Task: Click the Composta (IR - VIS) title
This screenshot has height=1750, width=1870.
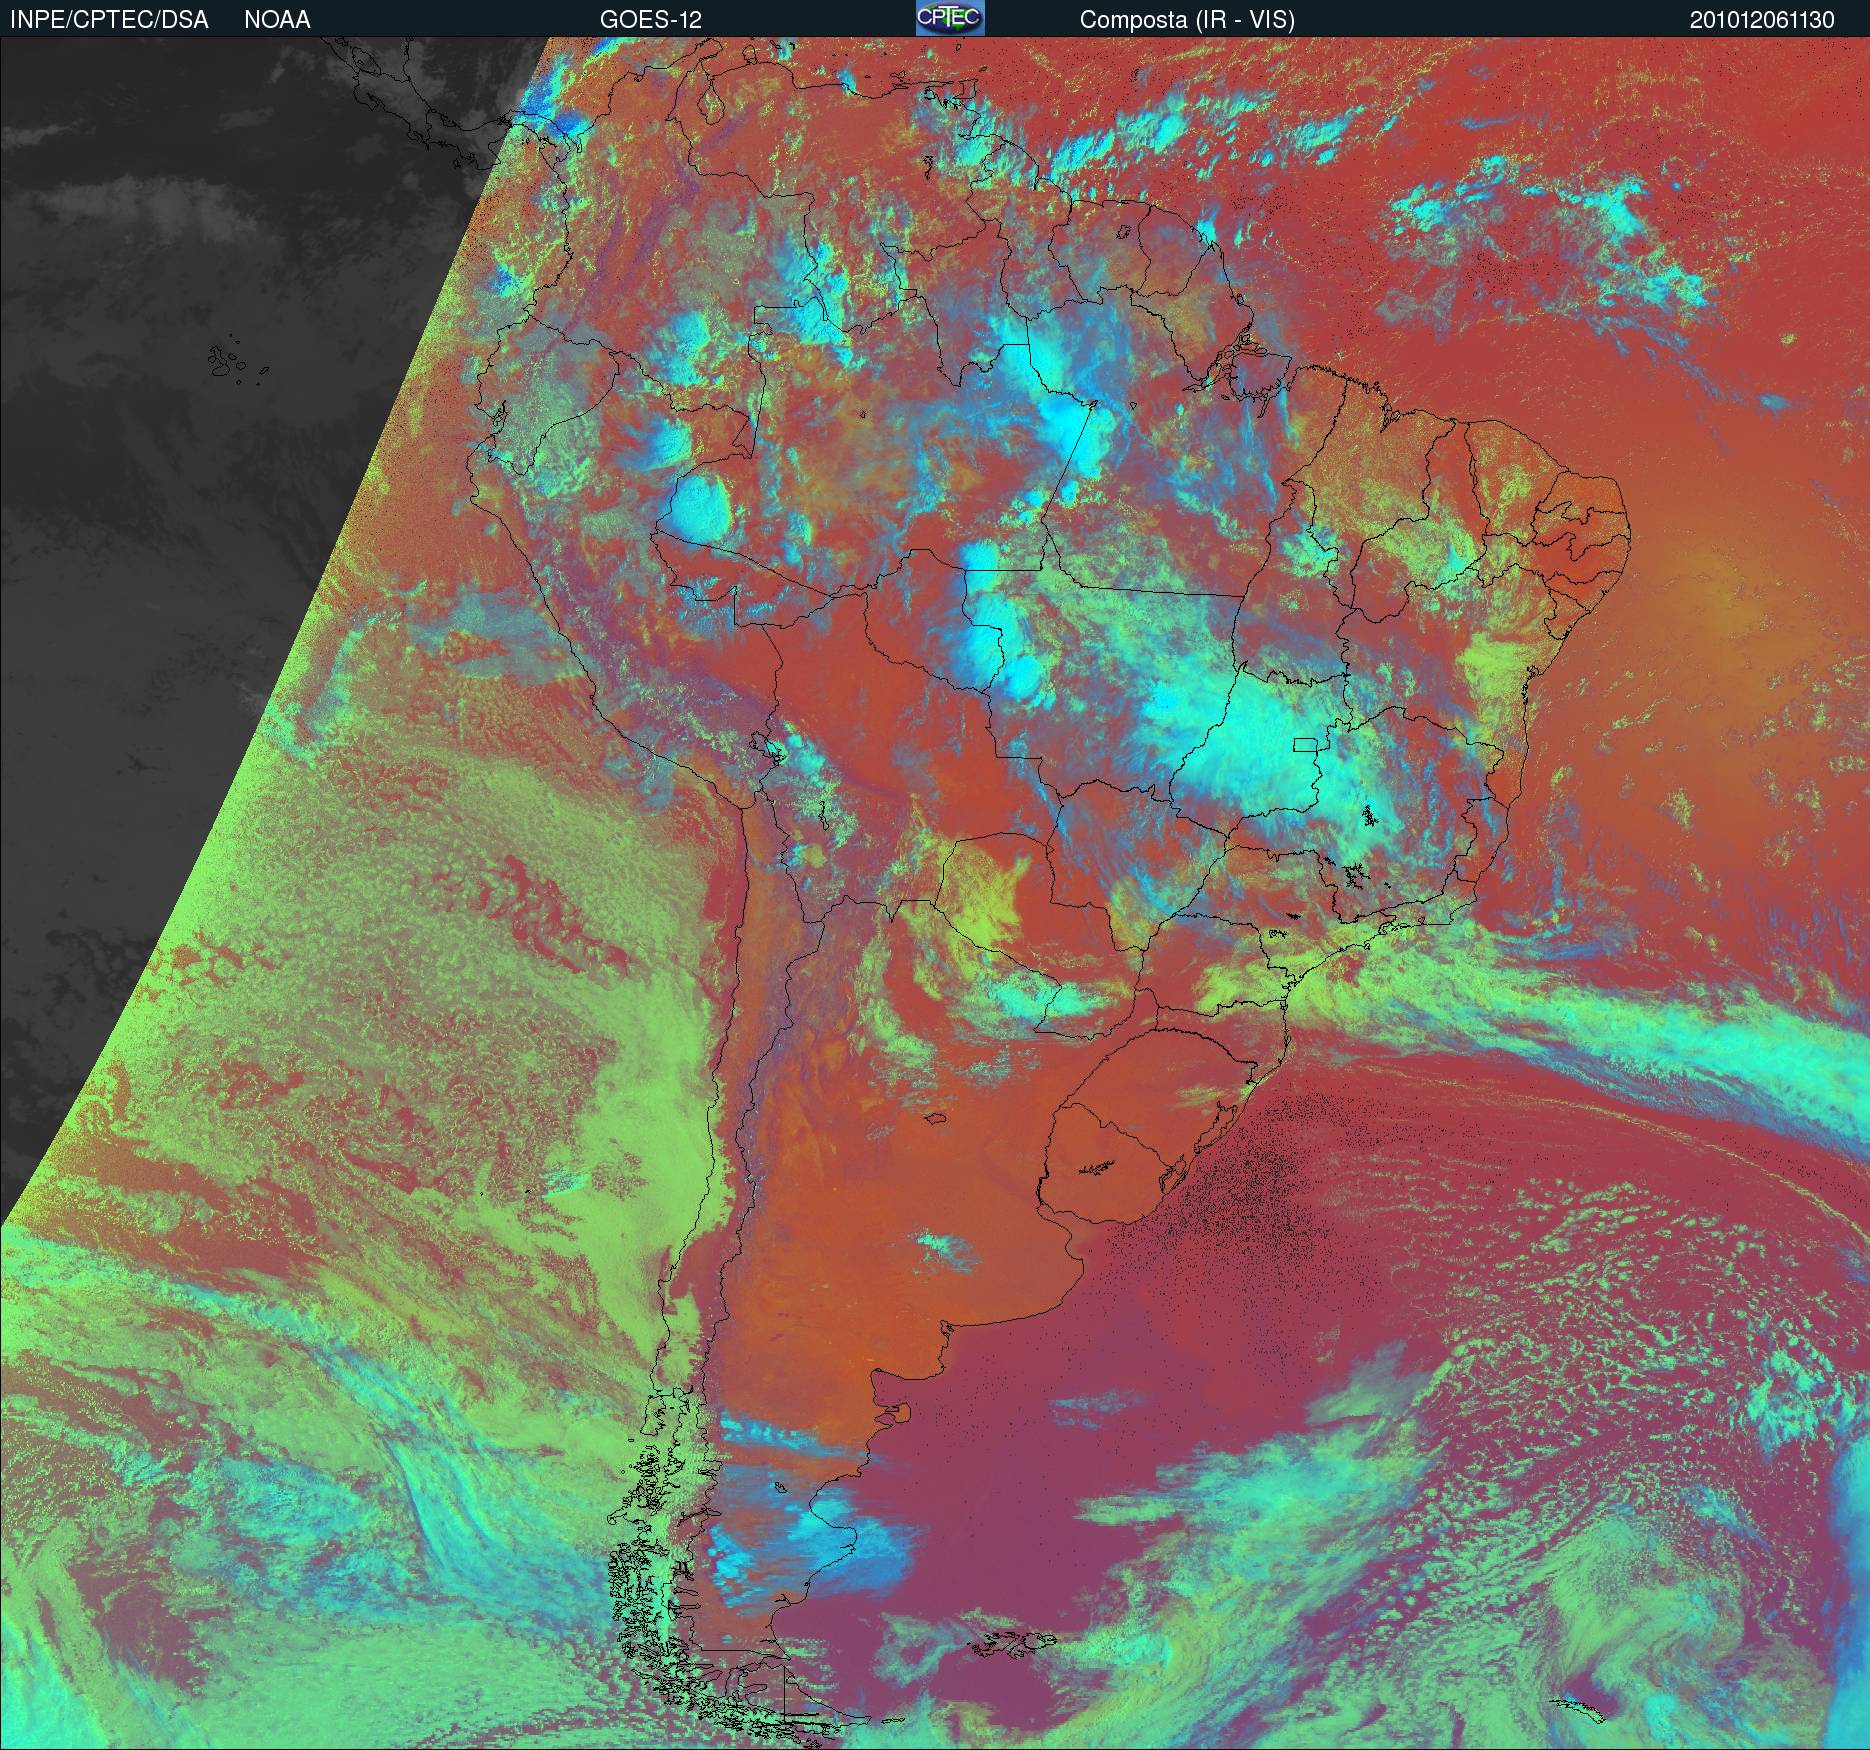Action: click(x=1187, y=20)
